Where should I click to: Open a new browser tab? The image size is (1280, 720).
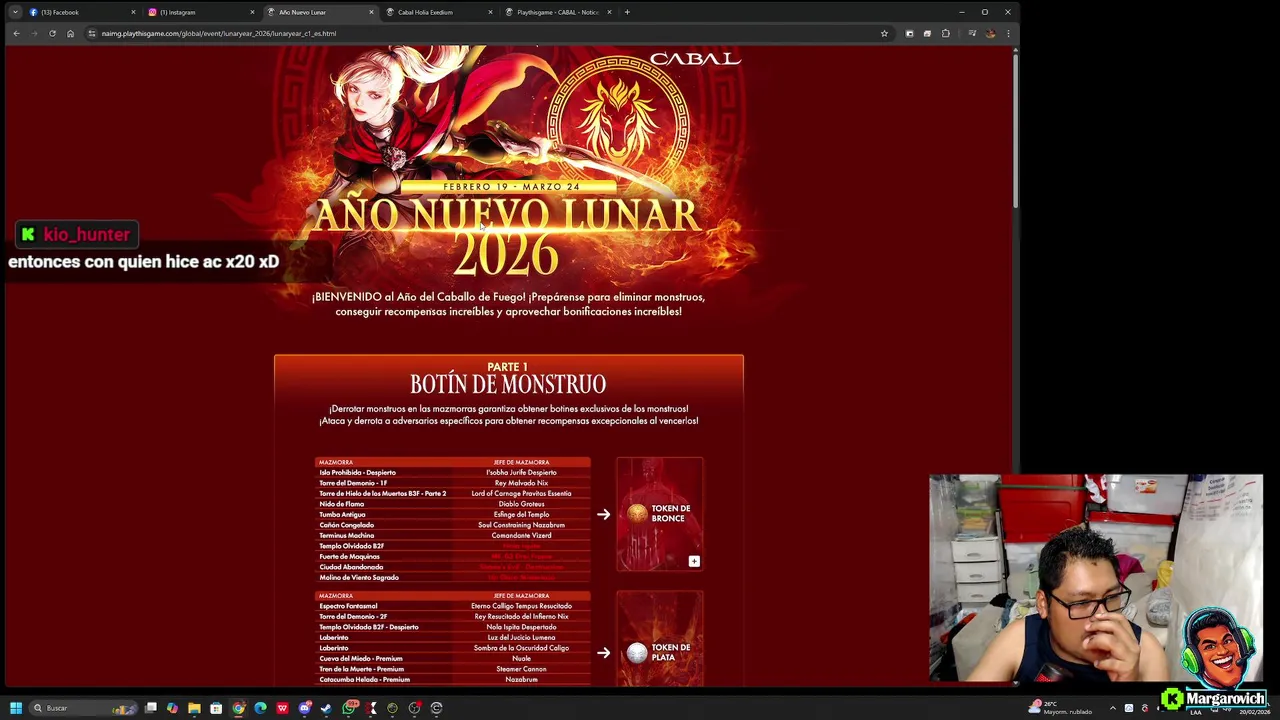tap(627, 12)
